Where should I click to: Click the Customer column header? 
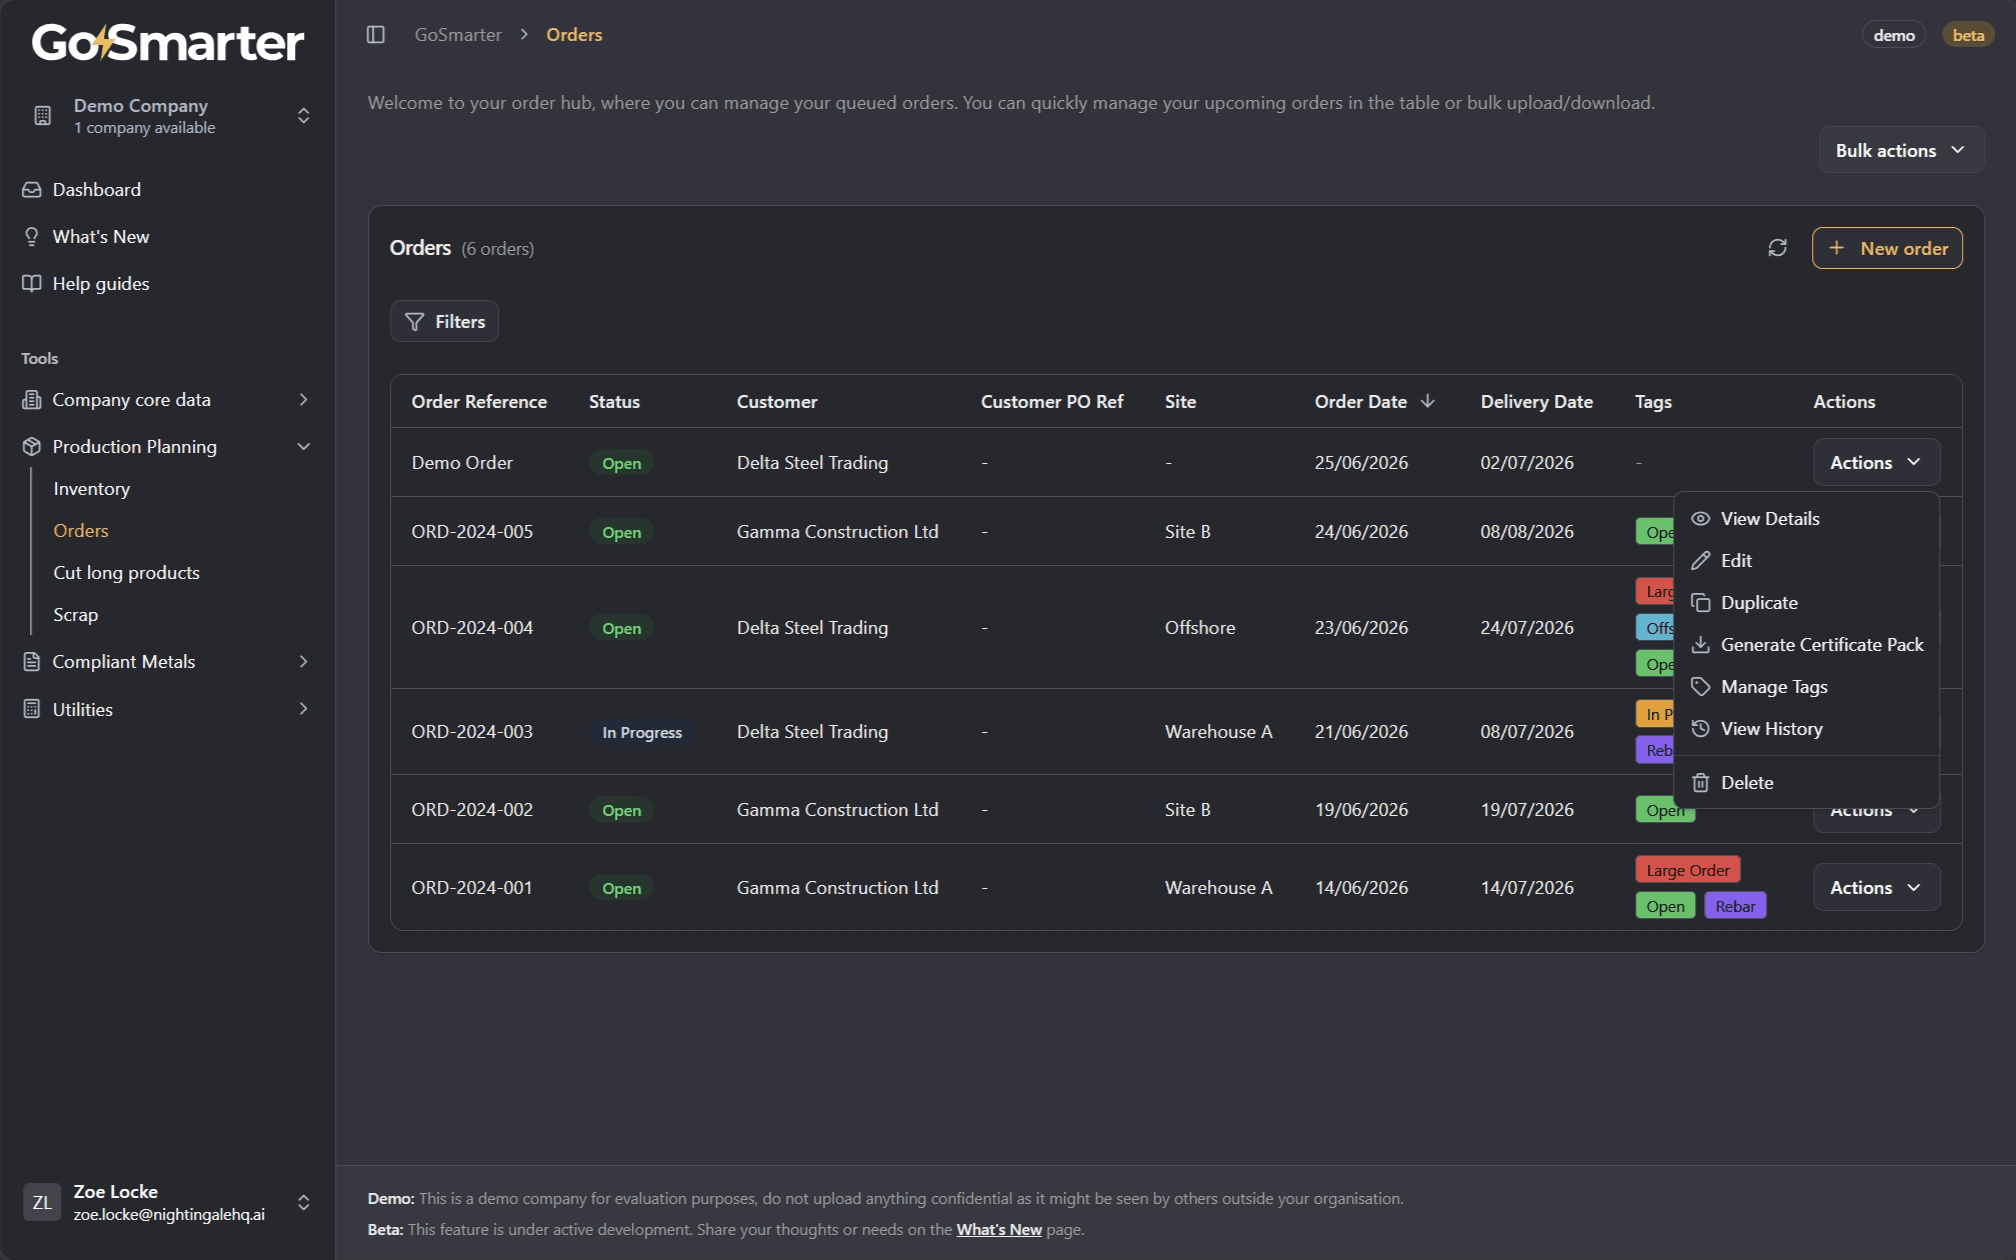(776, 401)
